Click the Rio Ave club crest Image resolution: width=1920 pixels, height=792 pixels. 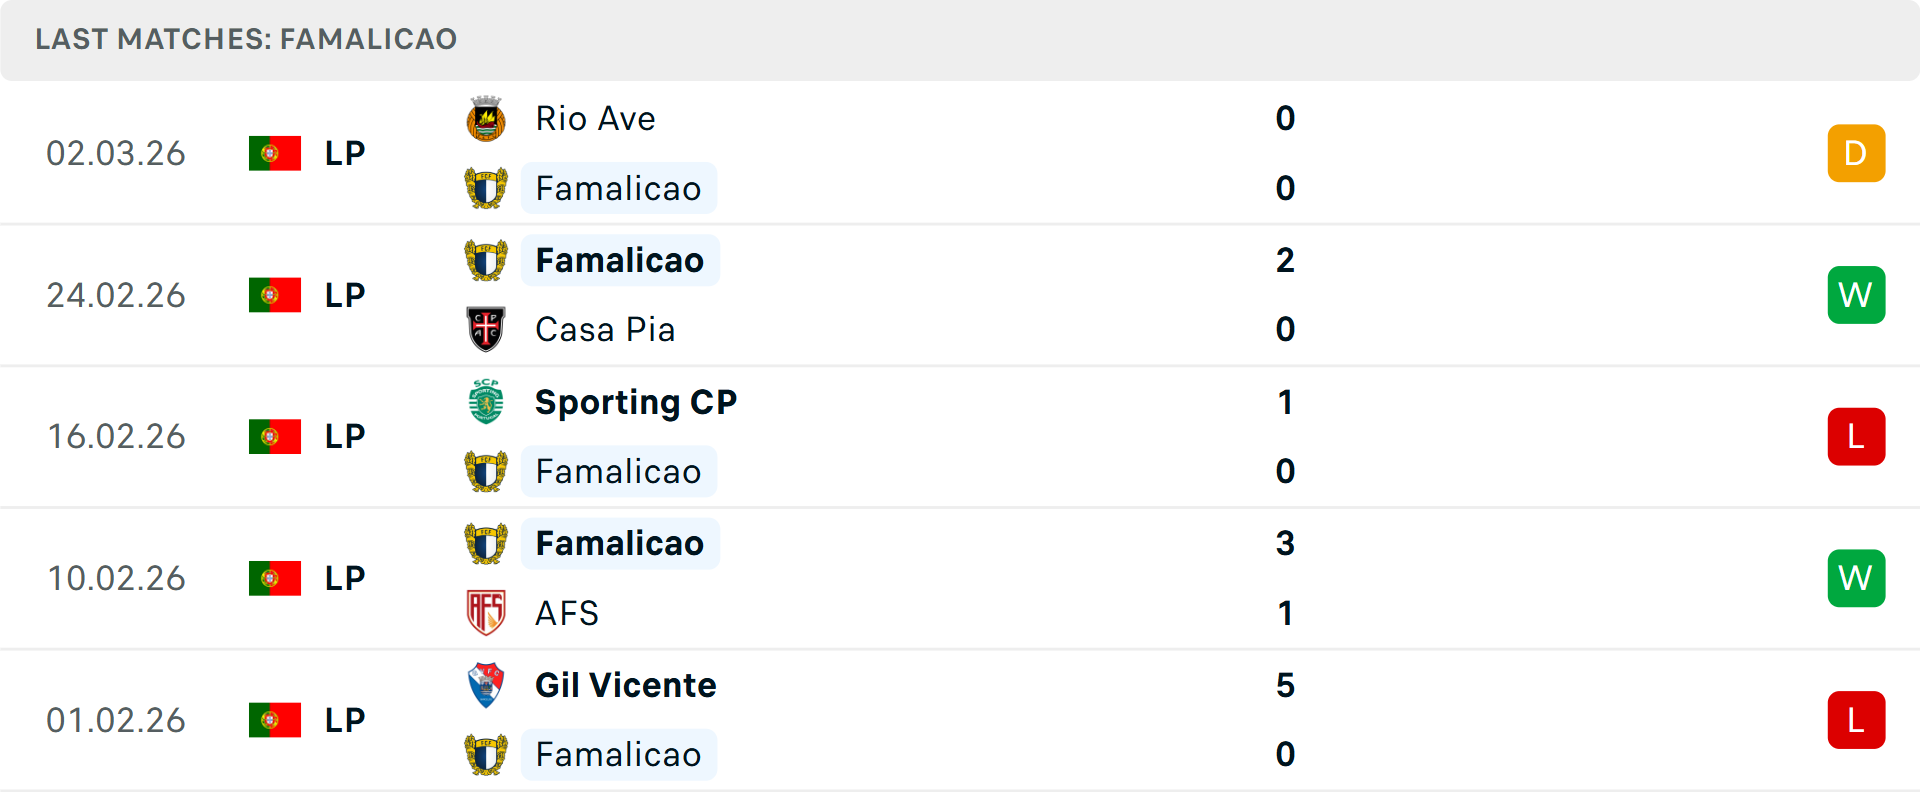486,119
